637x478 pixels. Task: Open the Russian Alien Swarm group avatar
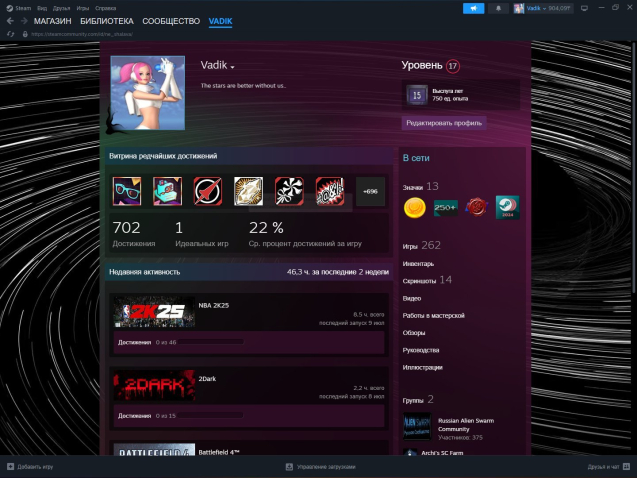[417, 426]
